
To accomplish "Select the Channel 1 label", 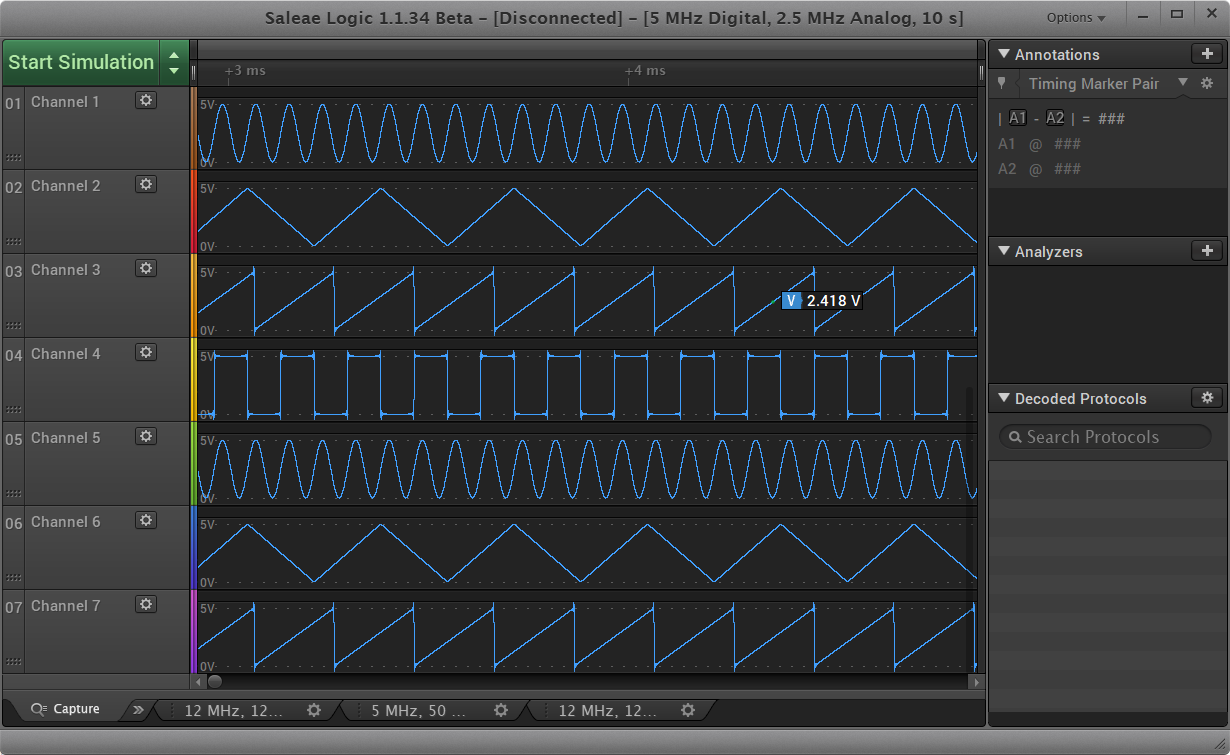I will pyautogui.click(x=65, y=101).
